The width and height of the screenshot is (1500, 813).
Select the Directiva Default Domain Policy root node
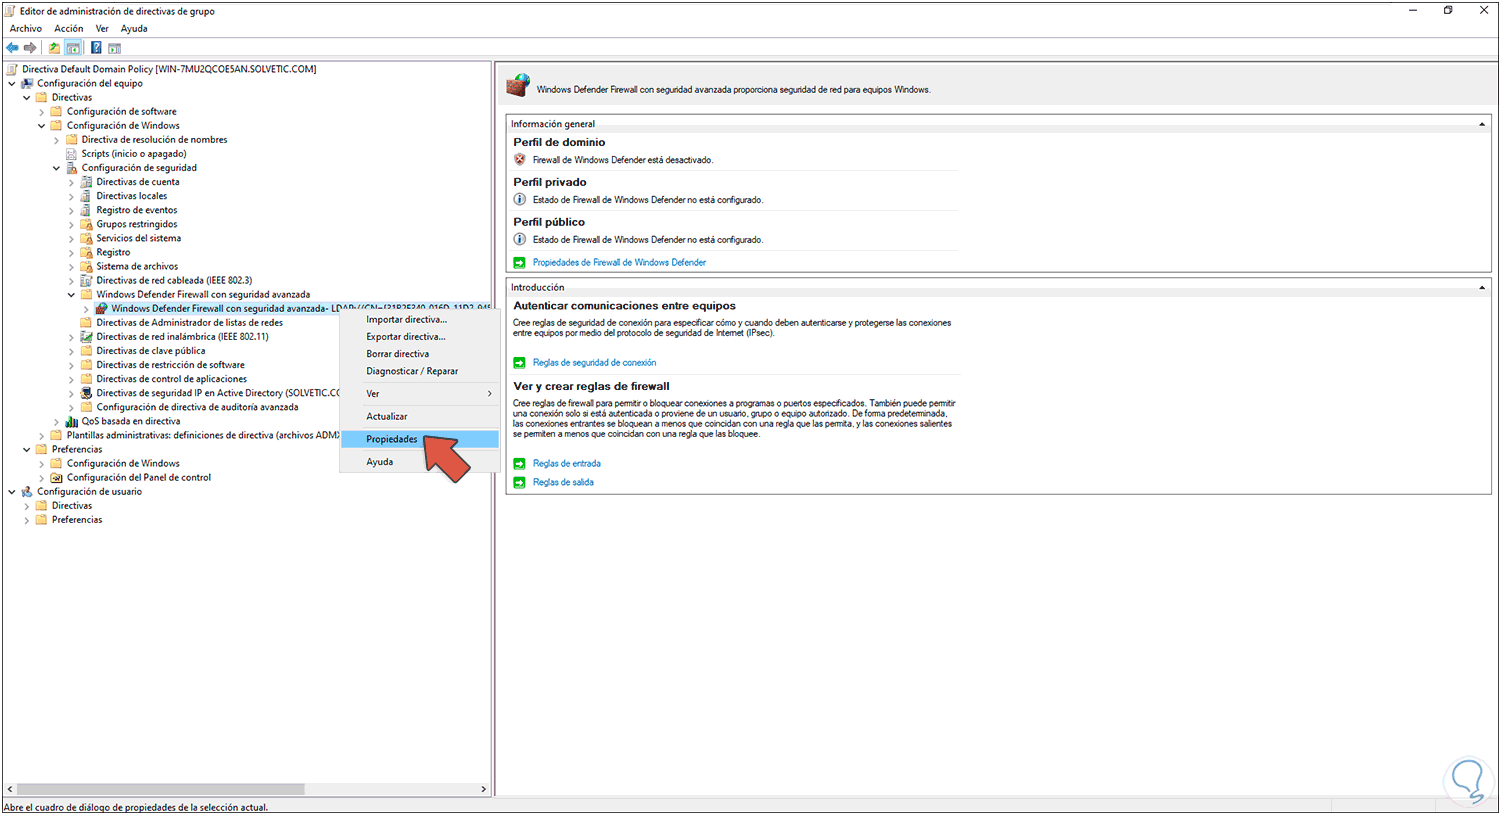click(x=169, y=69)
